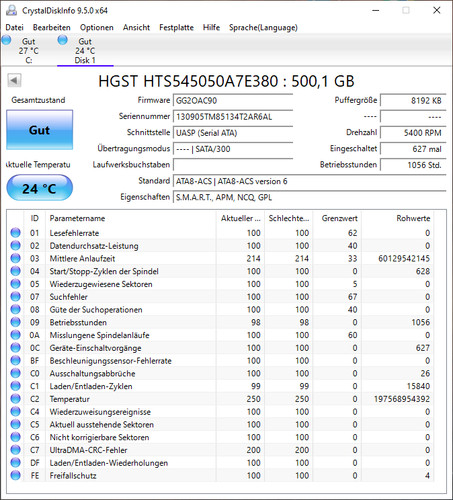The image size is (453, 500).
Task: Open the Hilfe menu
Action: 211,27
